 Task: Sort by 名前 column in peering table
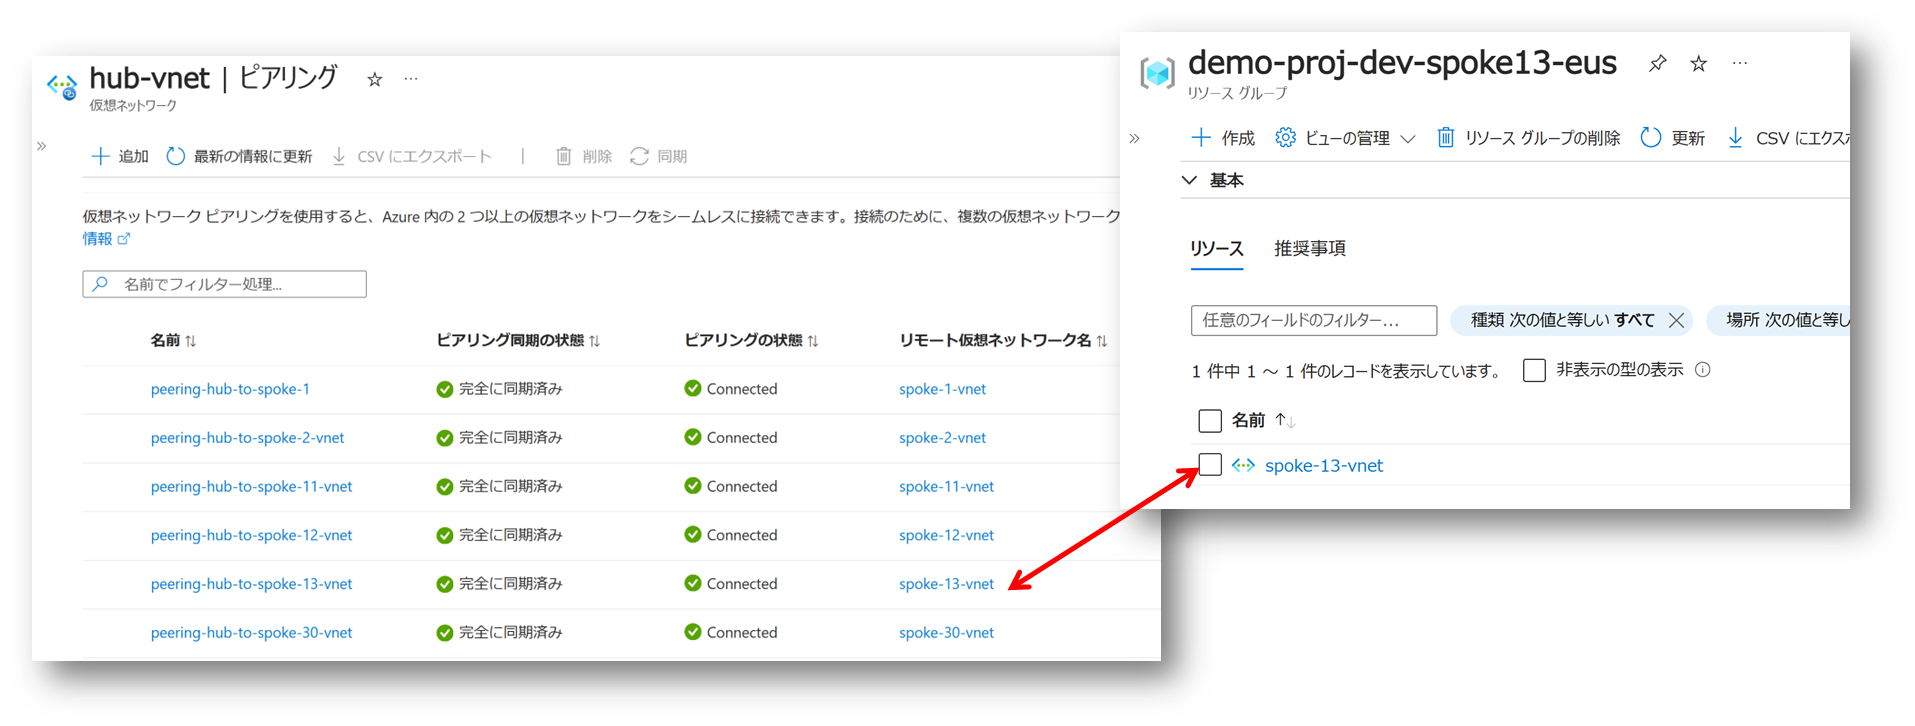[x=173, y=340]
